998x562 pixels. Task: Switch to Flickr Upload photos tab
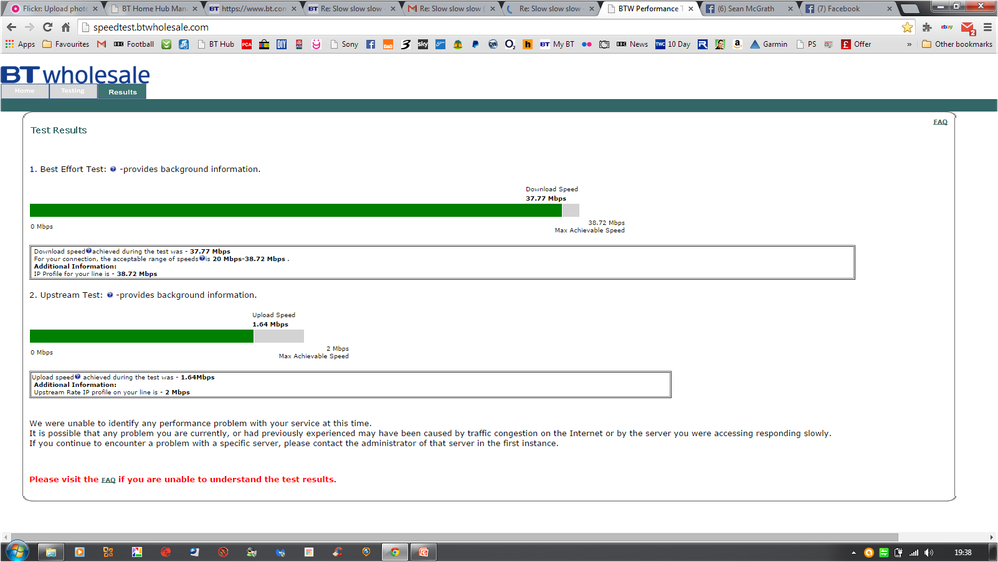[x=54, y=9]
